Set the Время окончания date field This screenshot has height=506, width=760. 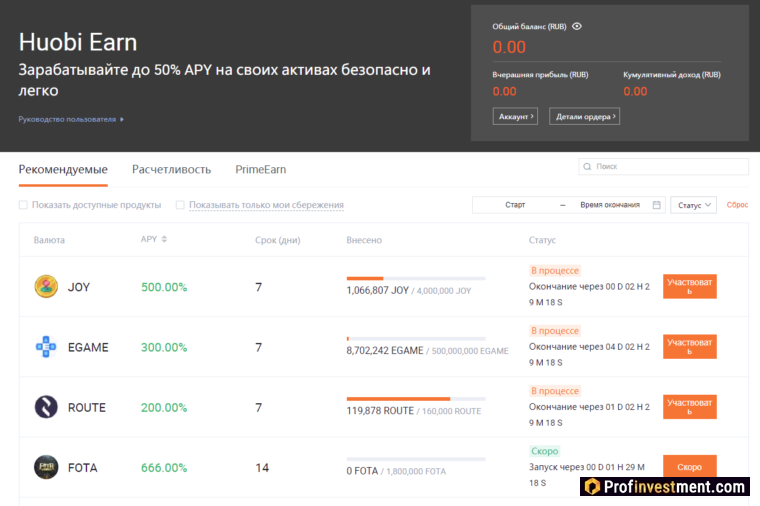click(610, 205)
